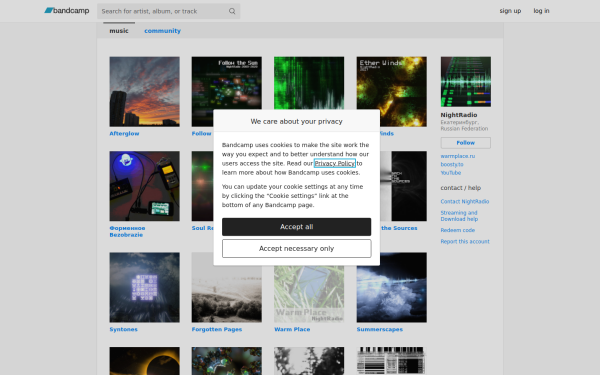This screenshot has height=375, width=600.
Task: Open the Warm Place album cover
Action: tap(309, 294)
